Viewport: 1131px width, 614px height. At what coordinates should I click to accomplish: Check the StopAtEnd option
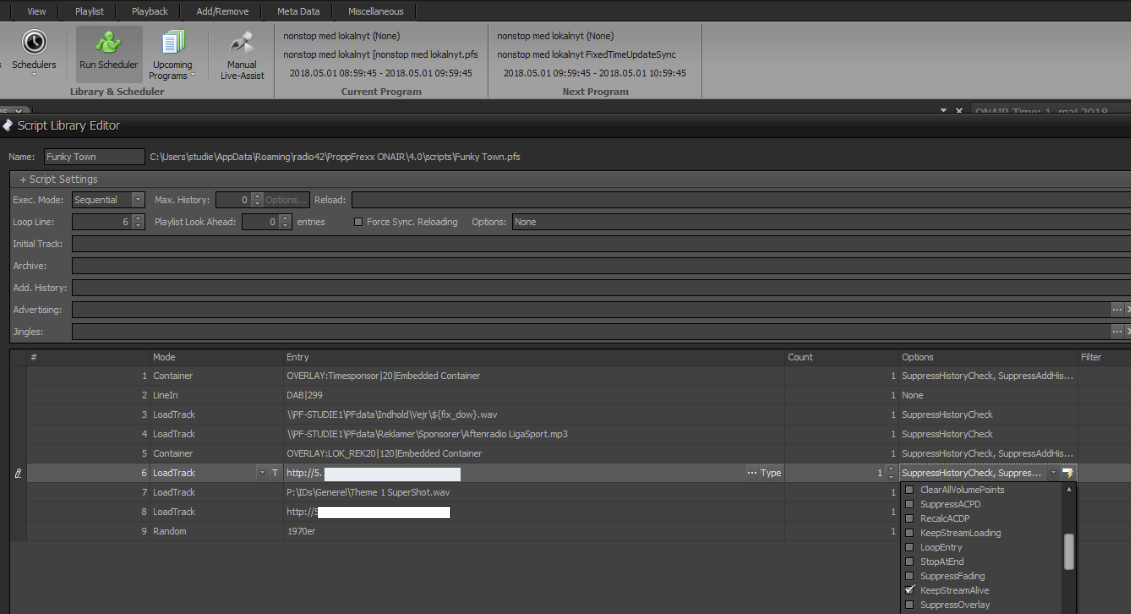click(x=909, y=562)
